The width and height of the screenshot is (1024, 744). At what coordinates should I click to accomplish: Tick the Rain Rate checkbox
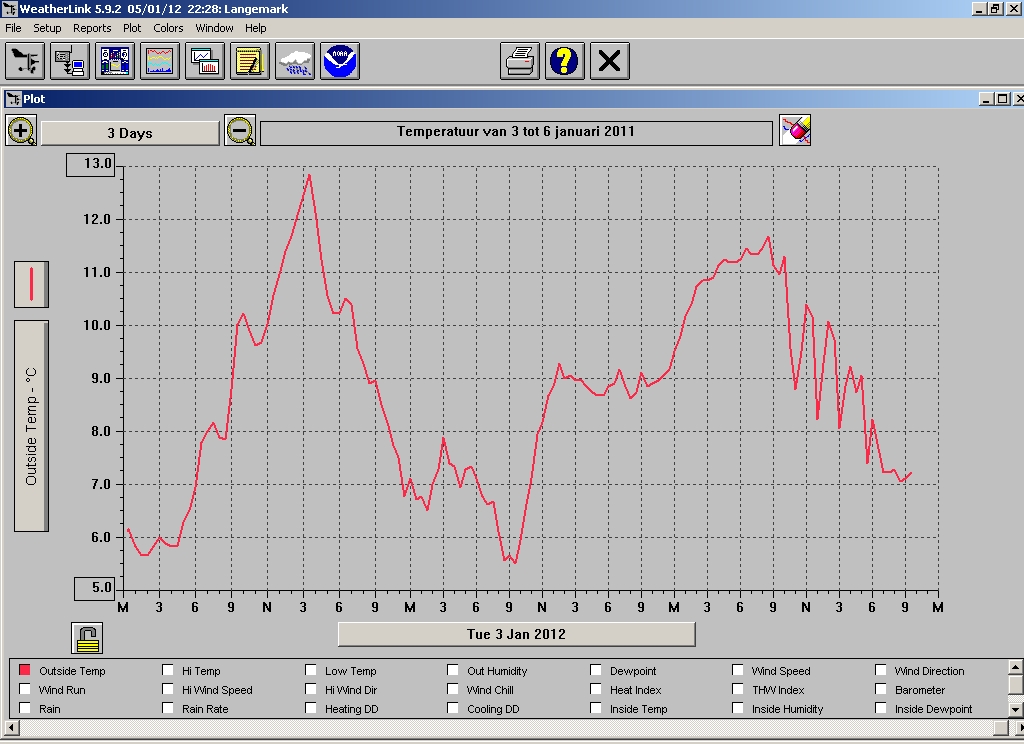[x=168, y=708]
